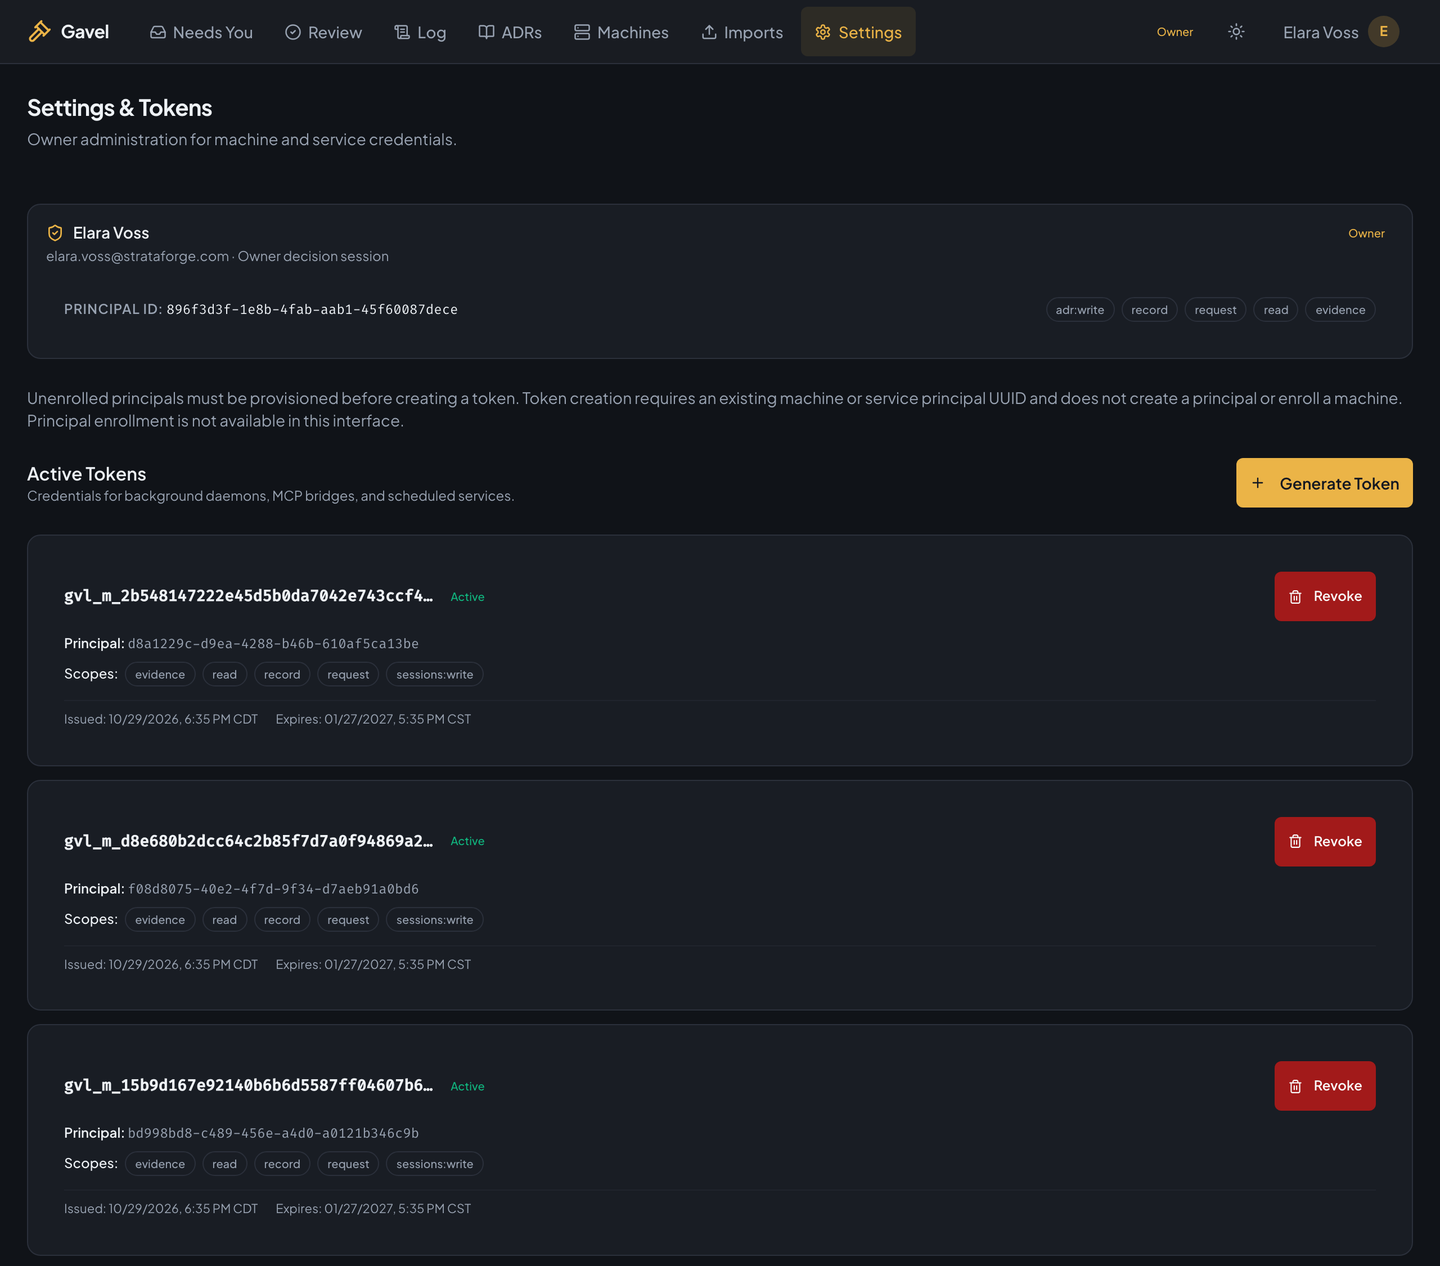Click the request chip in profile card
The image size is (1440, 1266).
pos(1215,310)
